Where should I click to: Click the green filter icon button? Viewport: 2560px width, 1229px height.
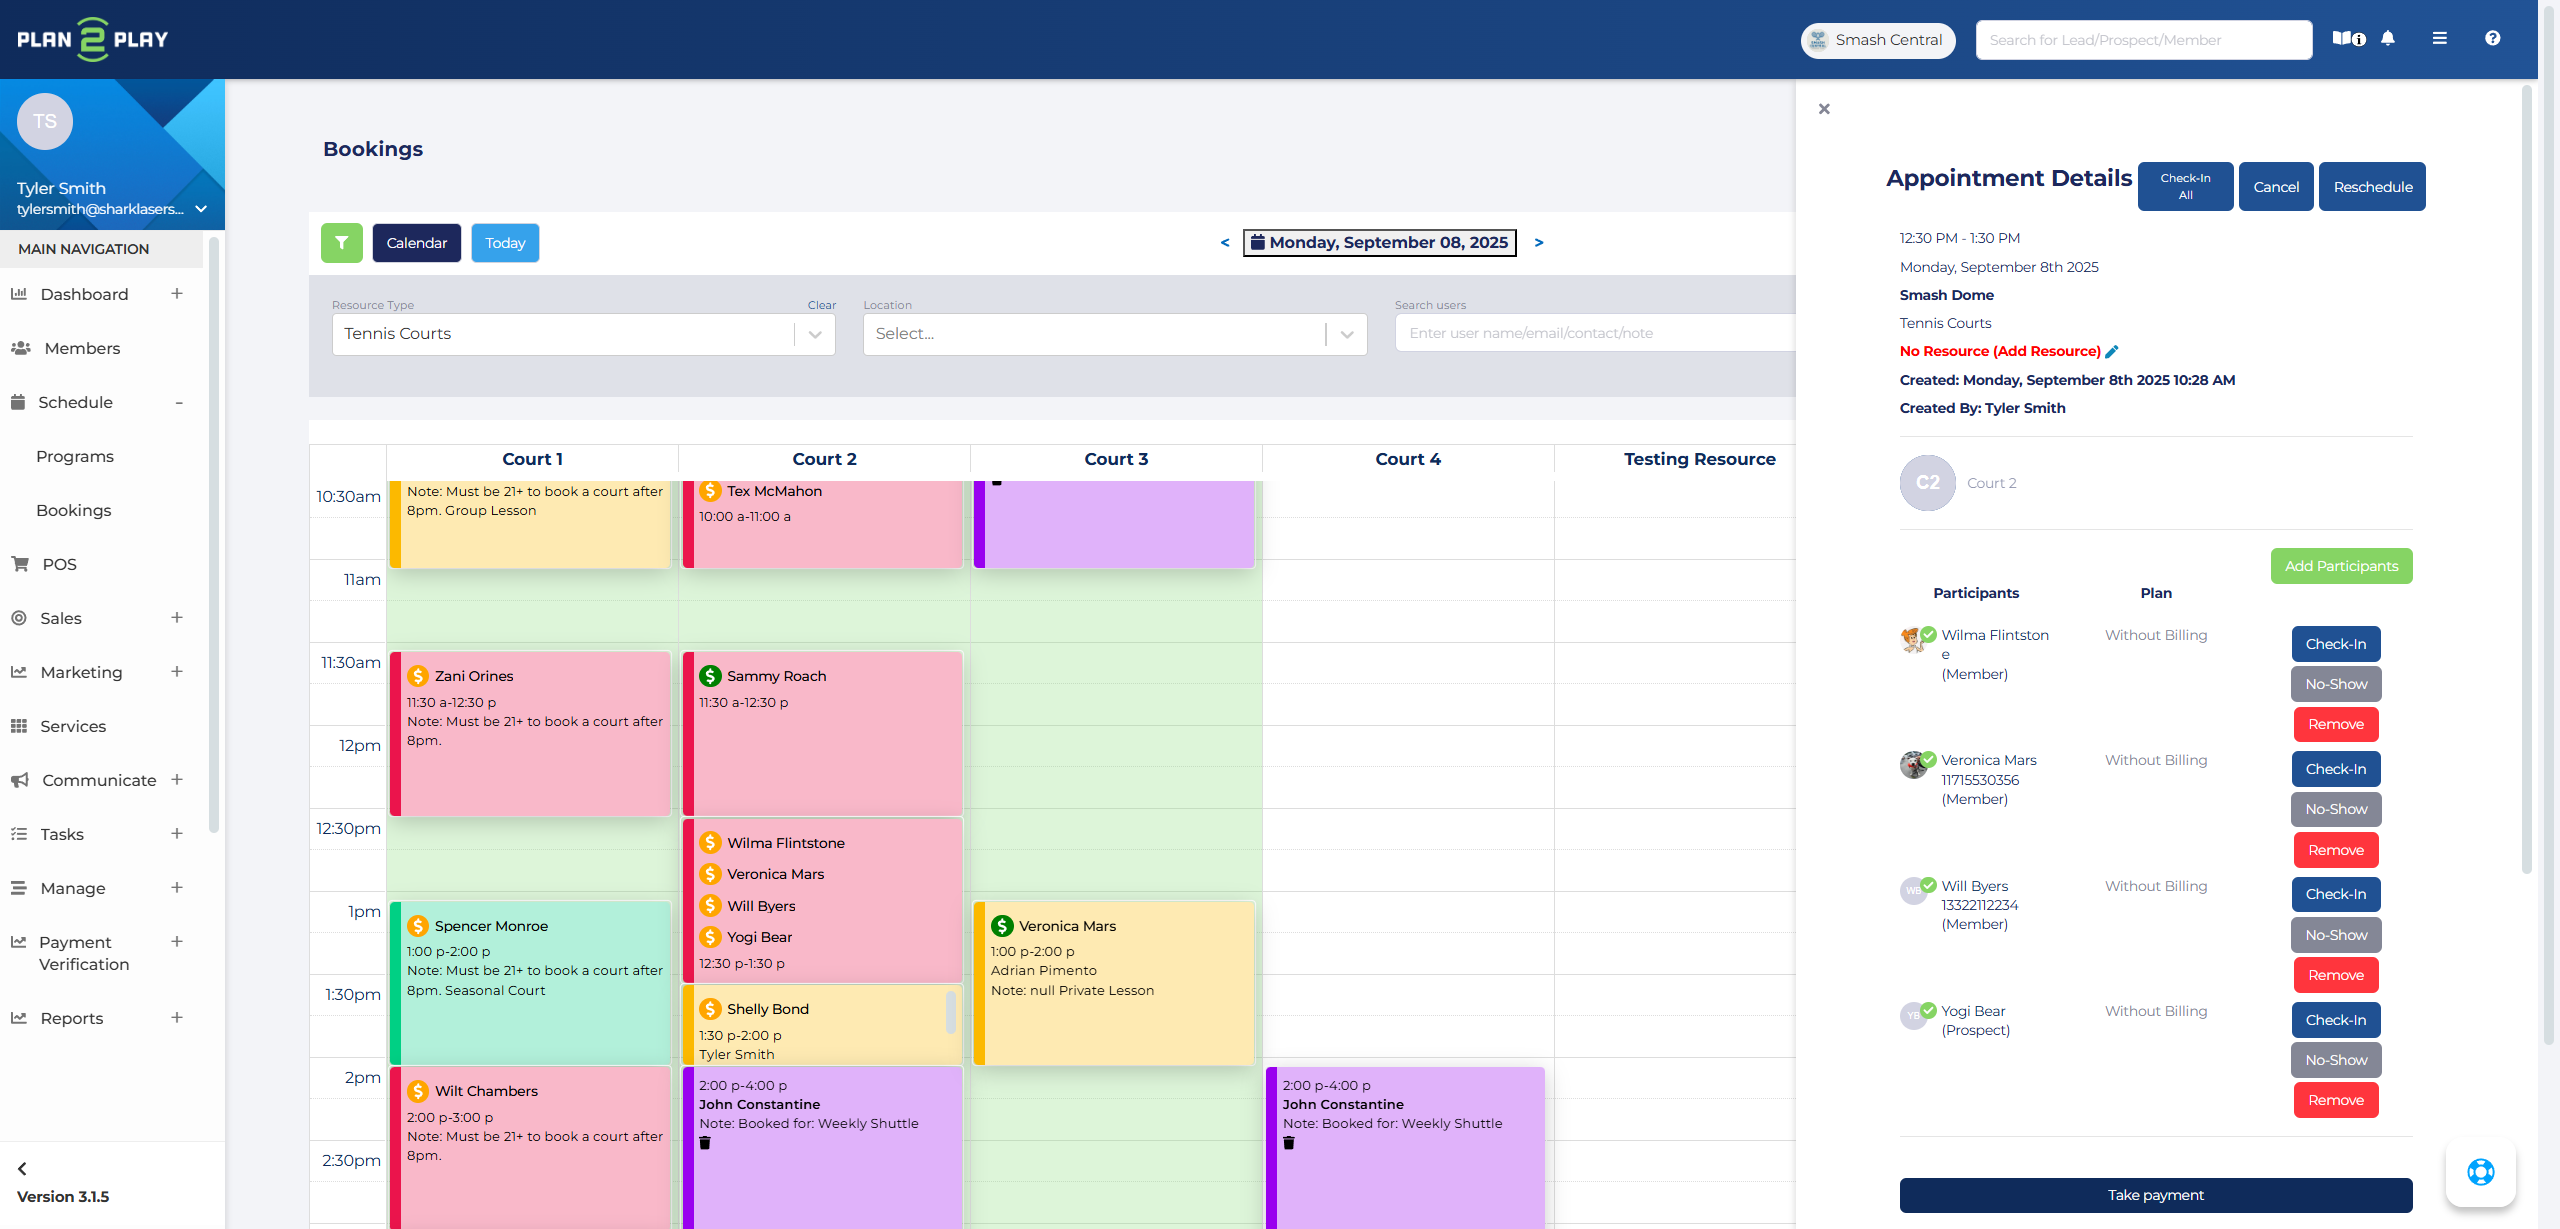341,243
